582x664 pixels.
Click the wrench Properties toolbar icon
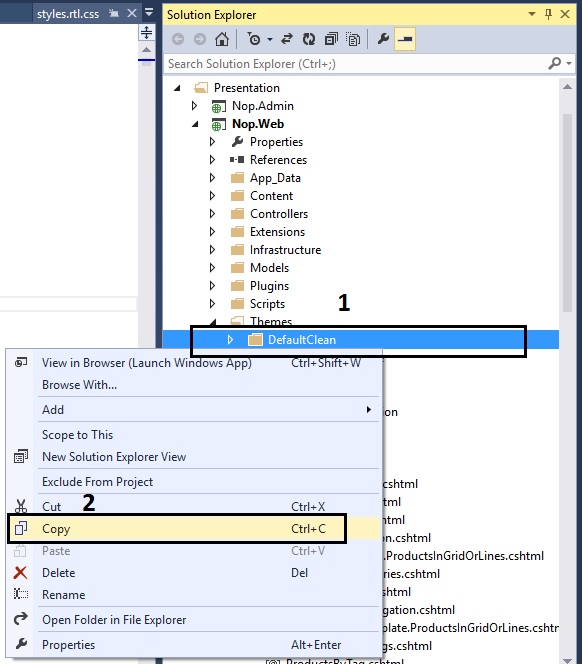pos(383,39)
